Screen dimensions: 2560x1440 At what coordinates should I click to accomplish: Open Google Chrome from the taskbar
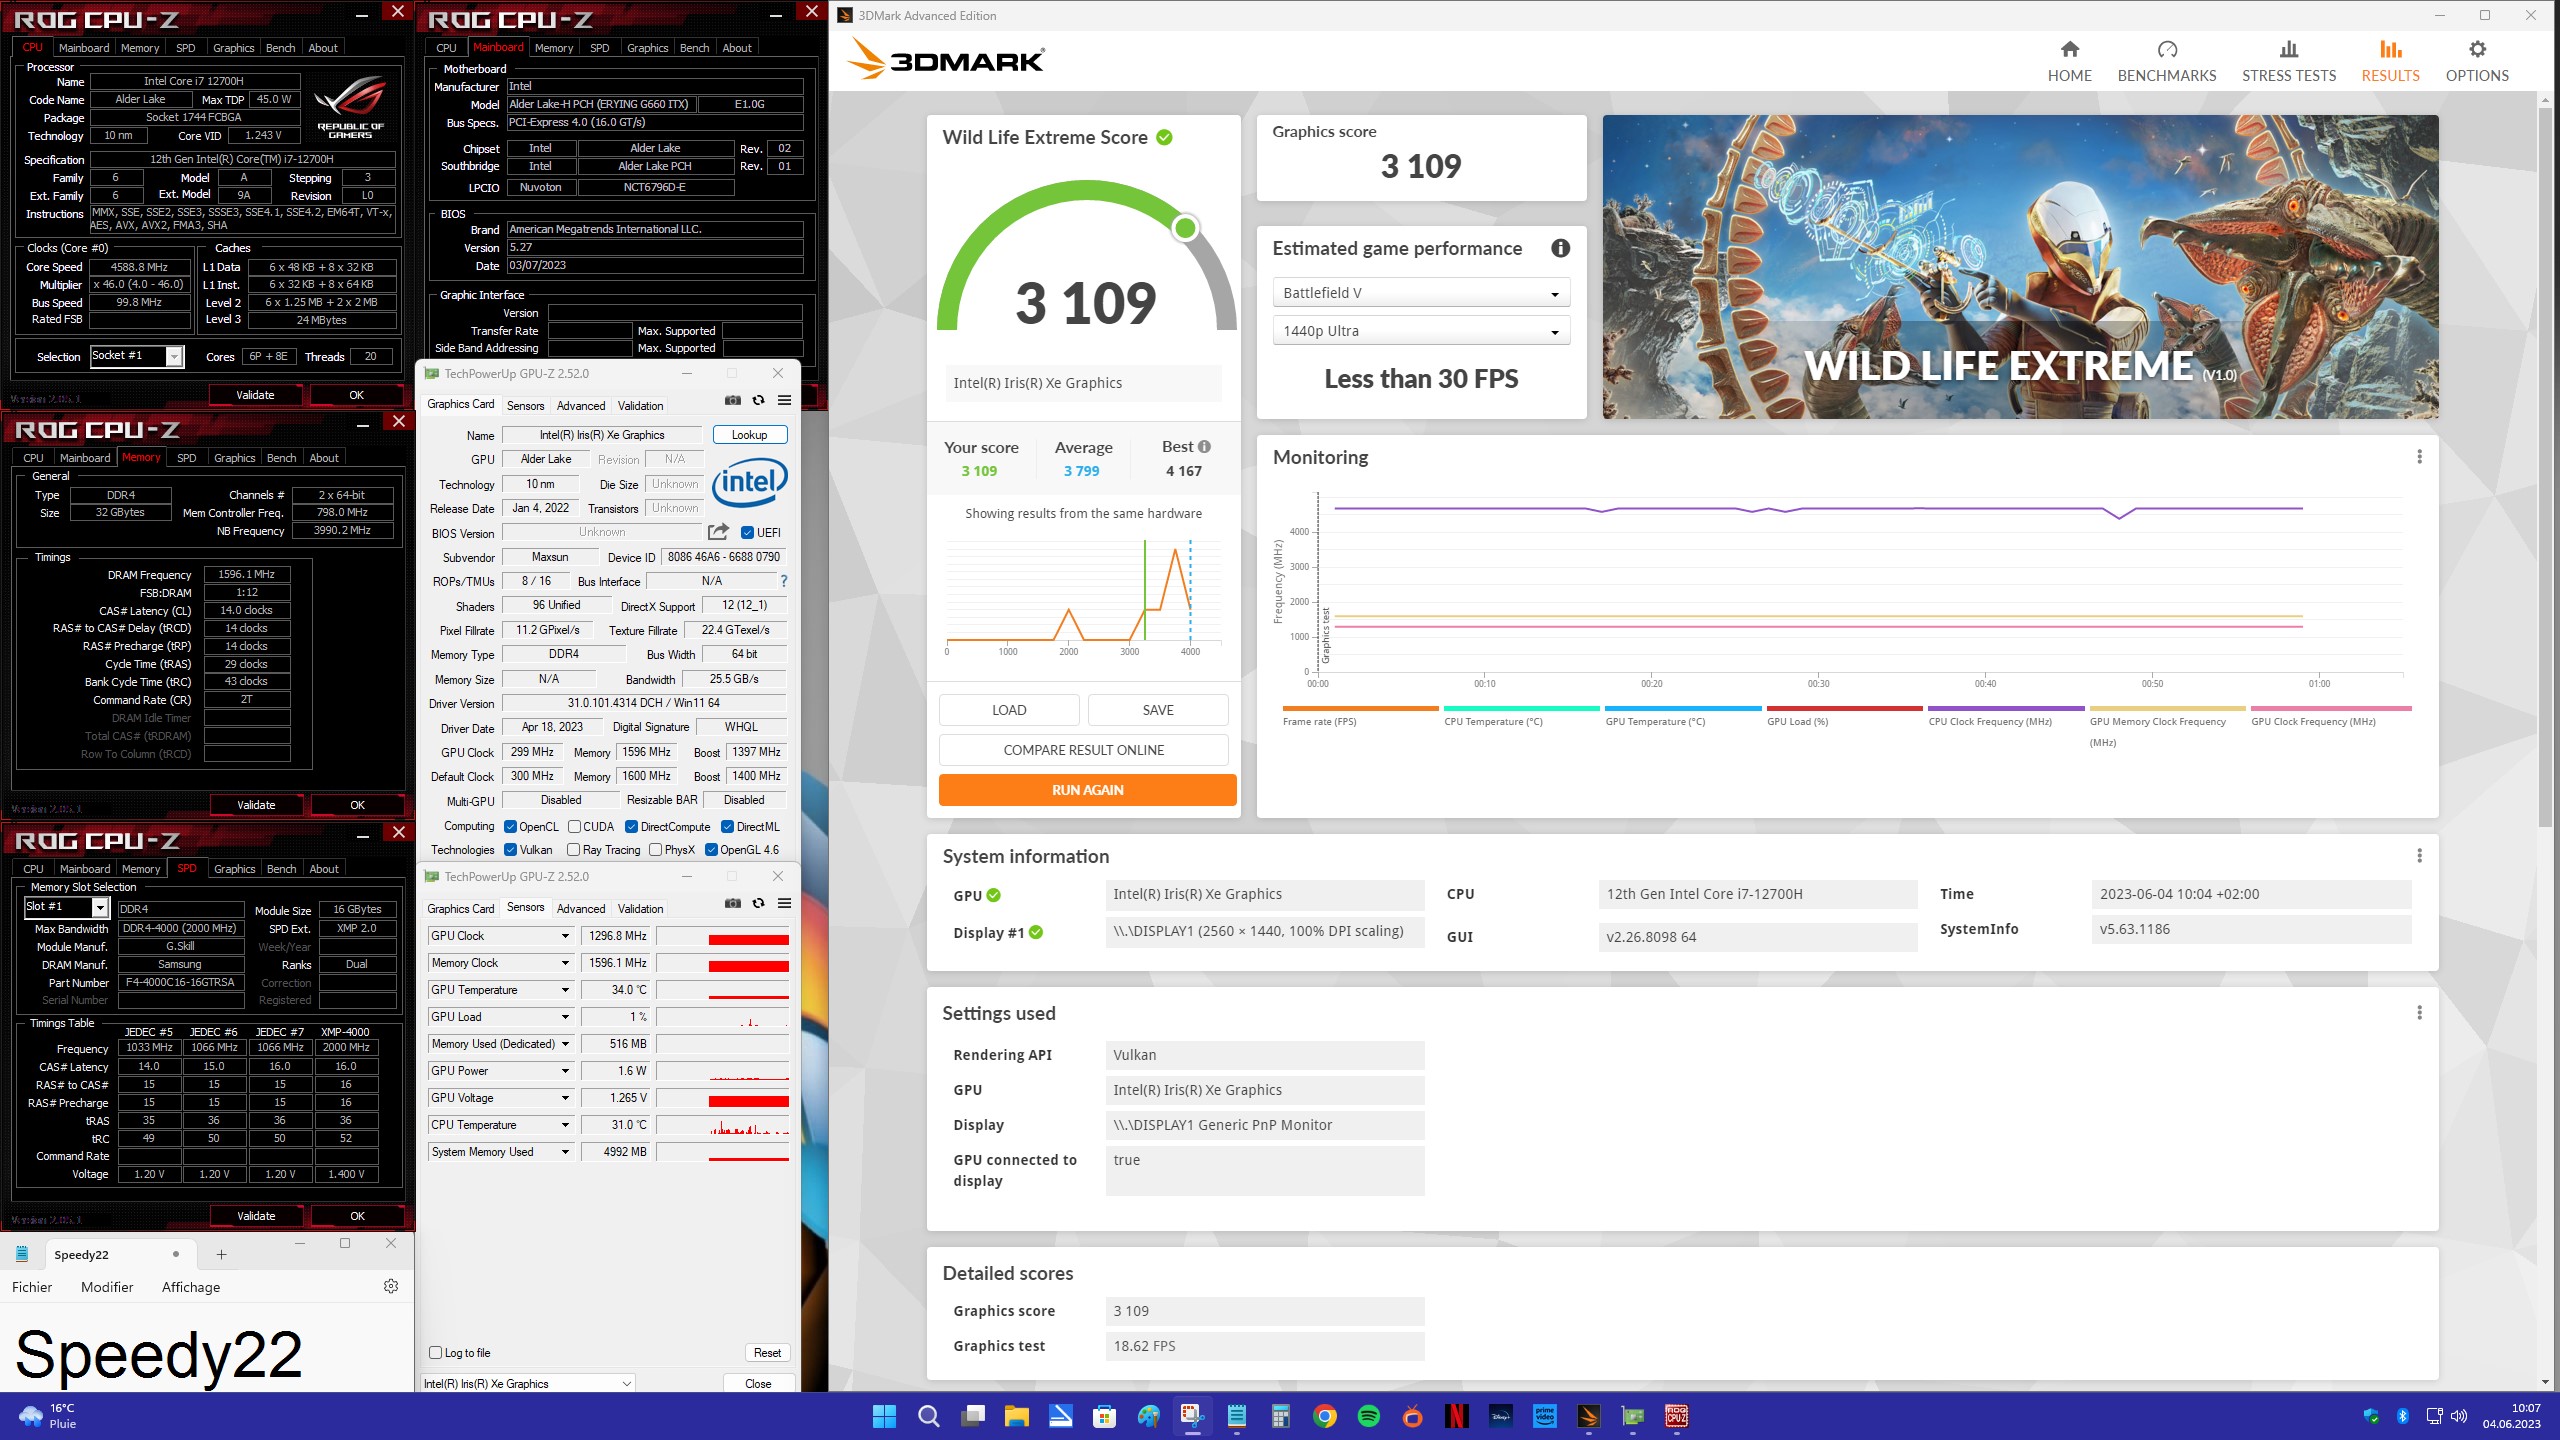click(x=1324, y=1416)
